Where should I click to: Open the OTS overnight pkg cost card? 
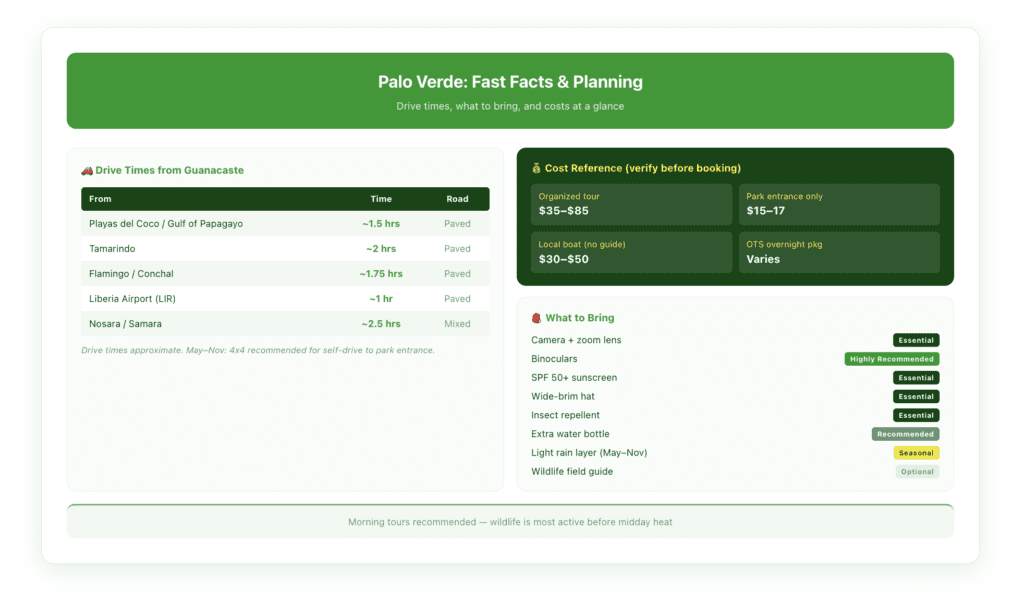[839, 252]
